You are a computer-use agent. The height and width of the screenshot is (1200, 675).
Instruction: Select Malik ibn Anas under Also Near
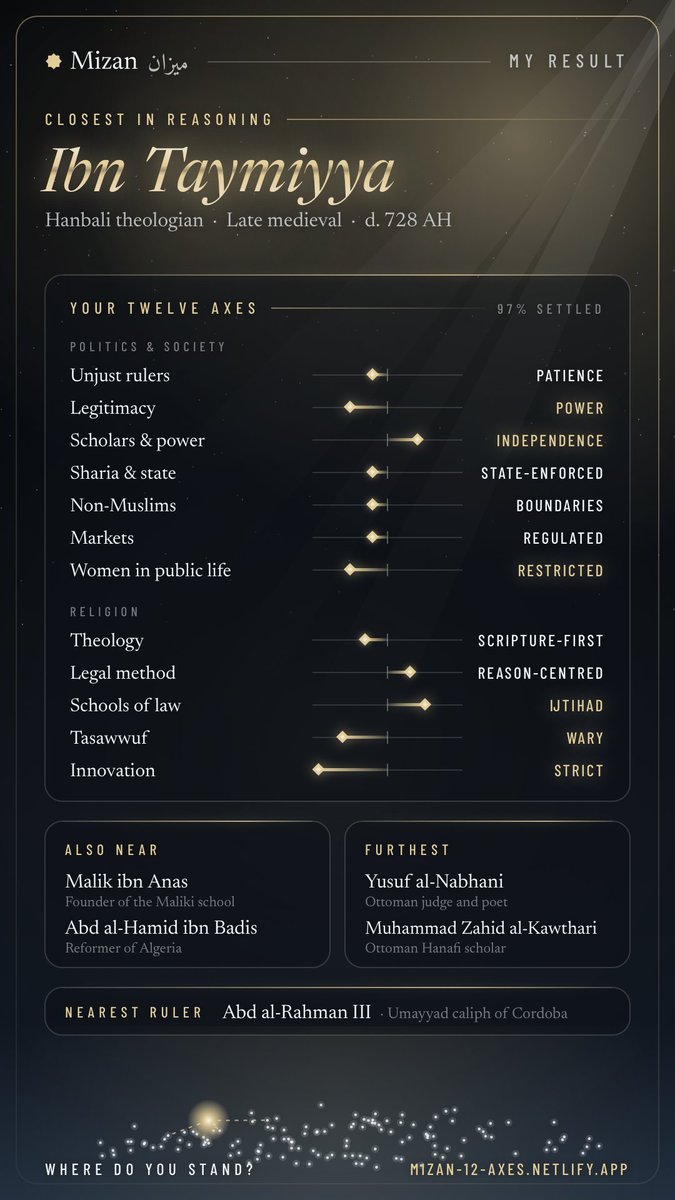126,881
